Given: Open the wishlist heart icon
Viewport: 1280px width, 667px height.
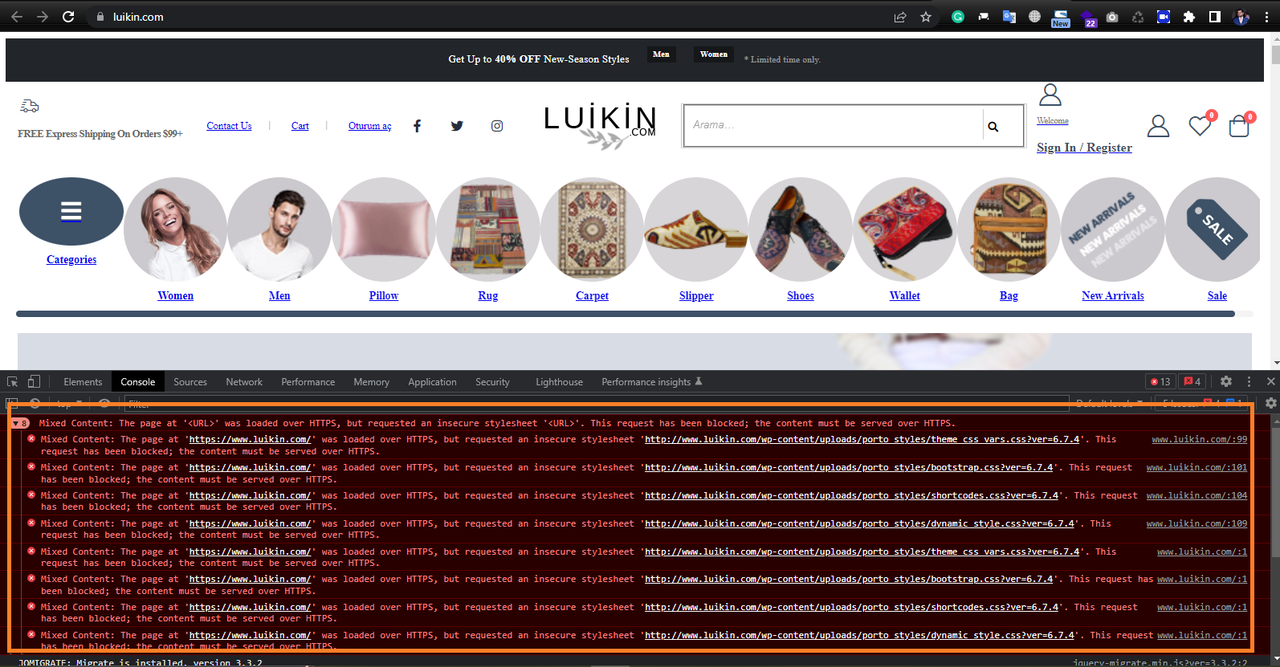Looking at the screenshot, I should (1200, 126).
